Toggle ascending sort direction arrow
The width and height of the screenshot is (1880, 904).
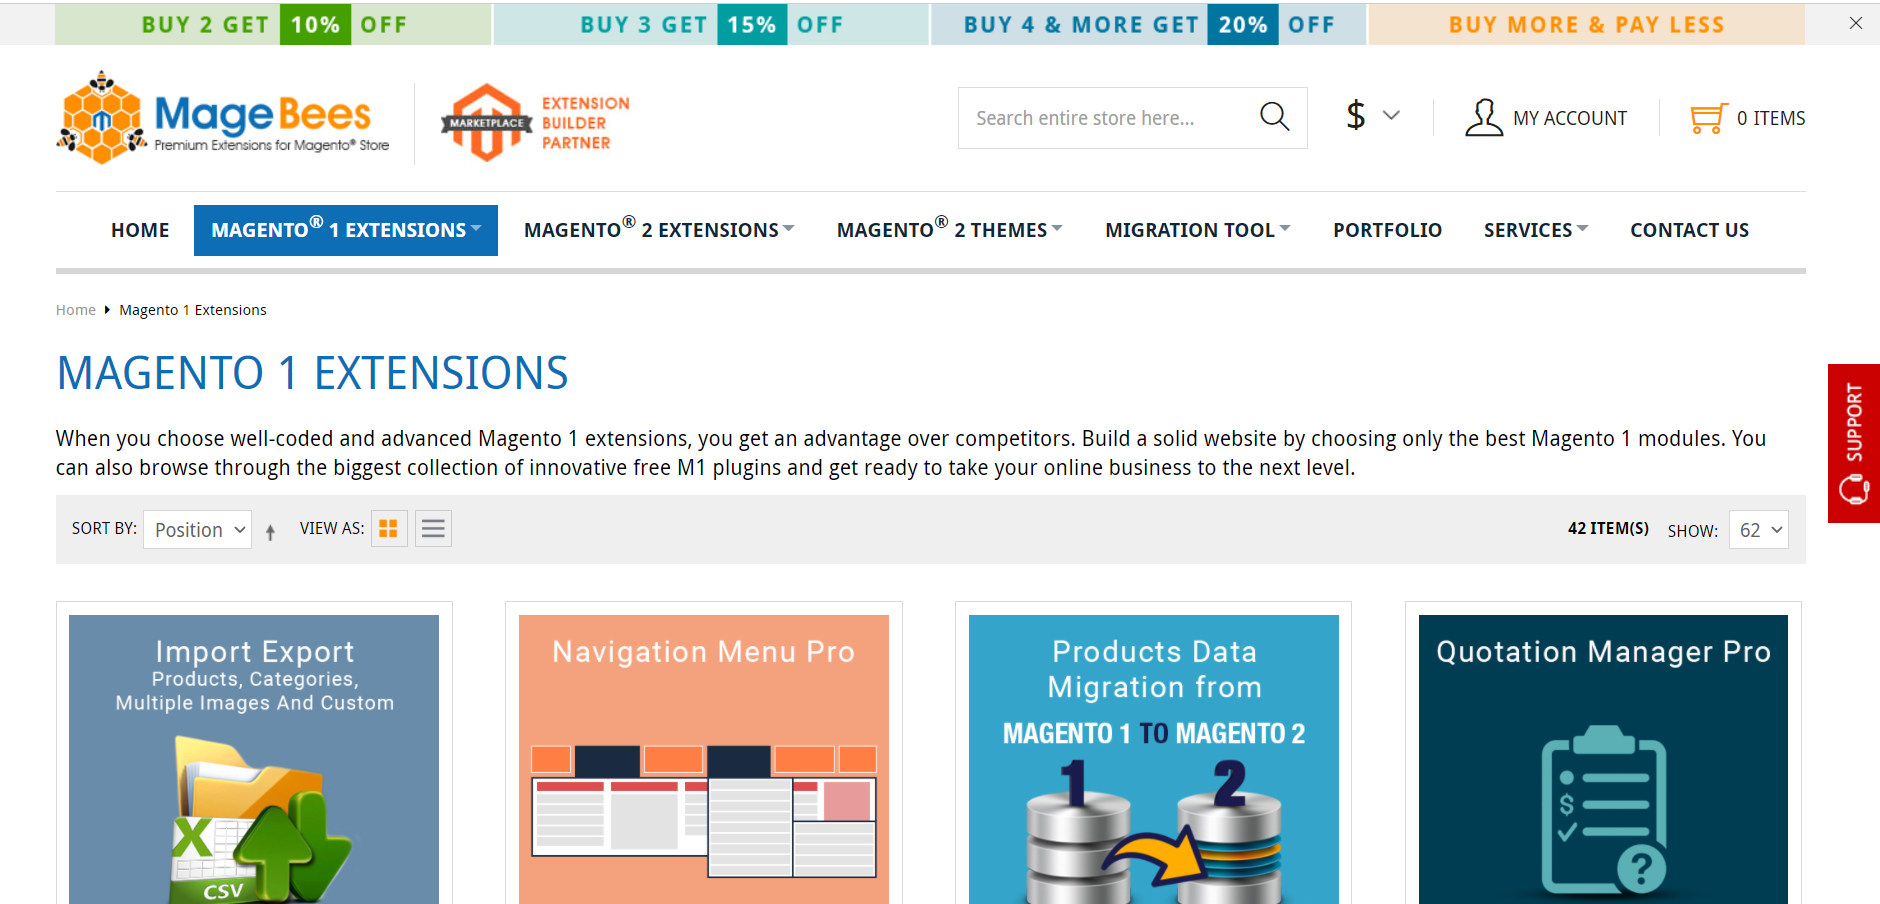tap(270, 532)
